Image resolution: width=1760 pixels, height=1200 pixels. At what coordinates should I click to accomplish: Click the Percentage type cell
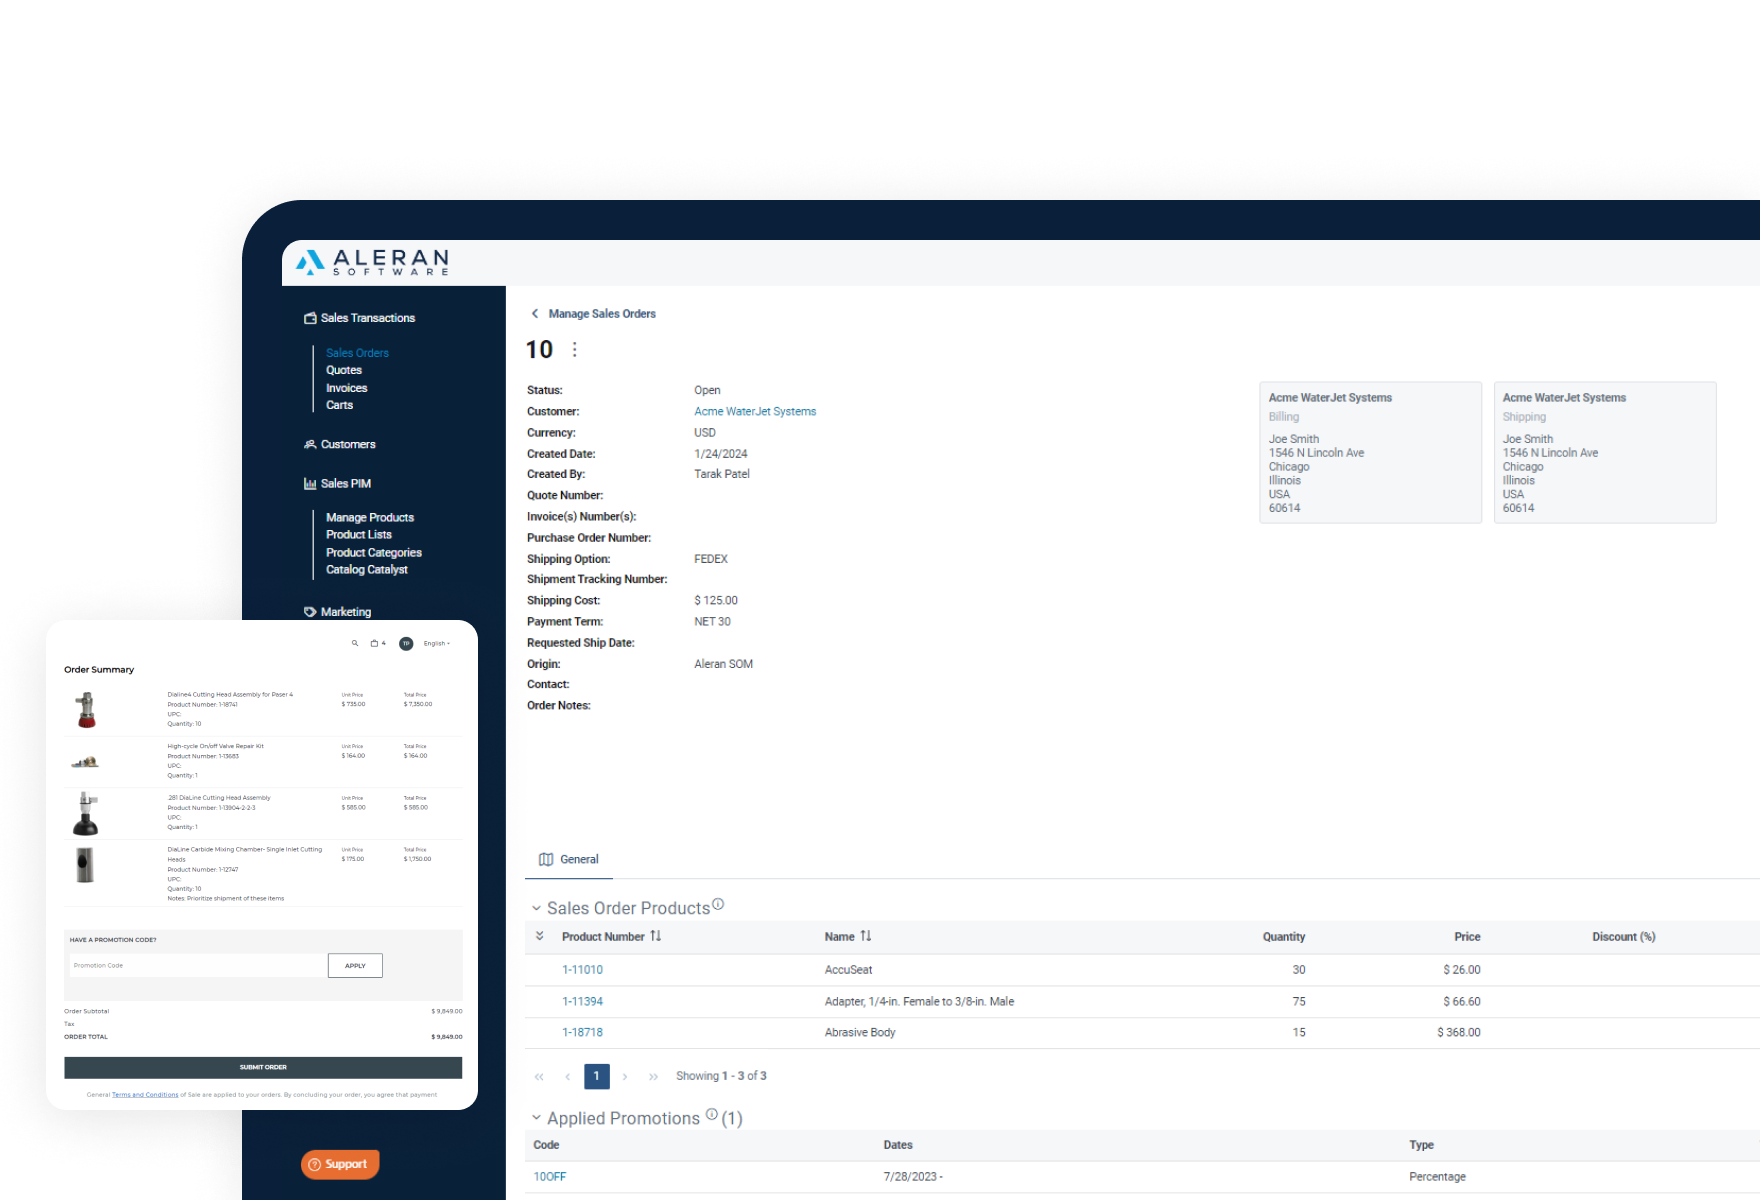(1437, 1177)
